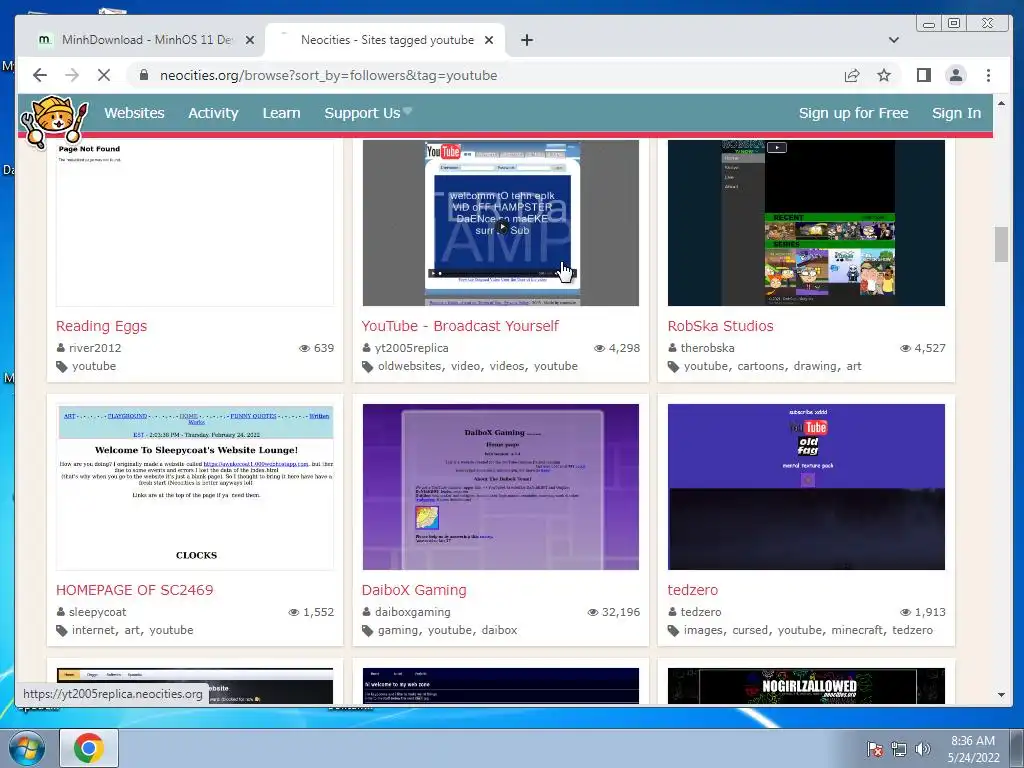Open the daiboxgaming user profile

[413, 612]
